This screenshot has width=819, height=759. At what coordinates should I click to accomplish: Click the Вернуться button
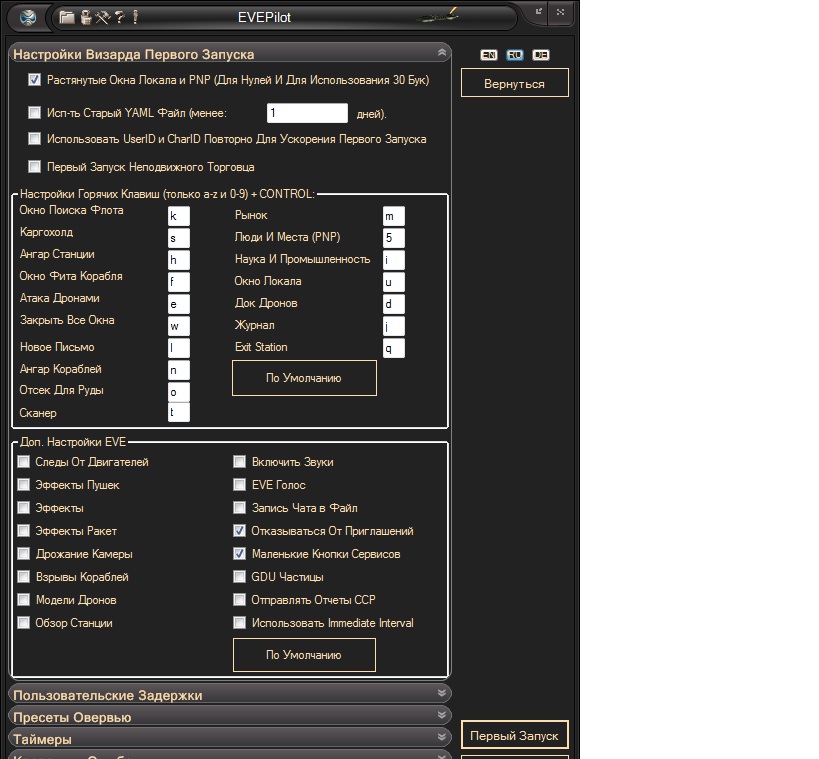(514, 83)
